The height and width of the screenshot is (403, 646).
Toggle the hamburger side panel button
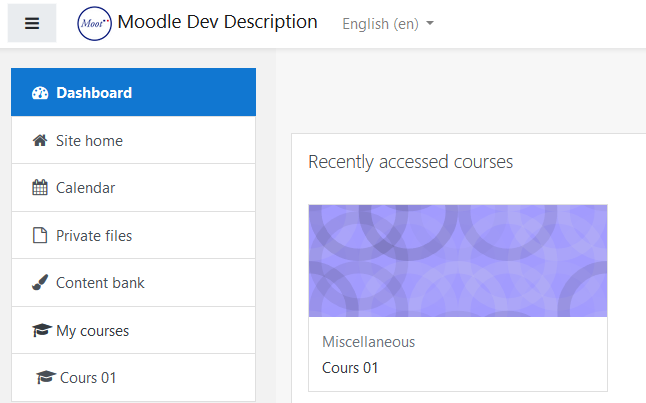[32, 23]
